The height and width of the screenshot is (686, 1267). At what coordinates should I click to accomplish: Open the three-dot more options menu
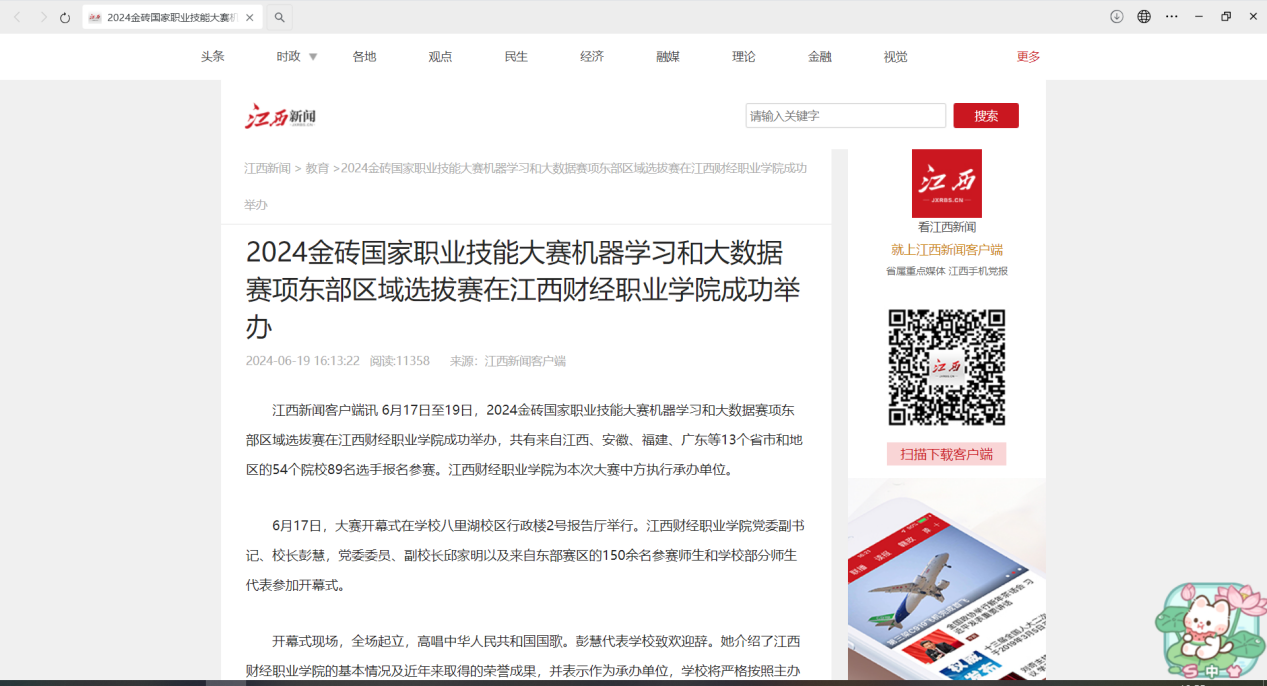pyautogui.click(x=1172, y=16)
